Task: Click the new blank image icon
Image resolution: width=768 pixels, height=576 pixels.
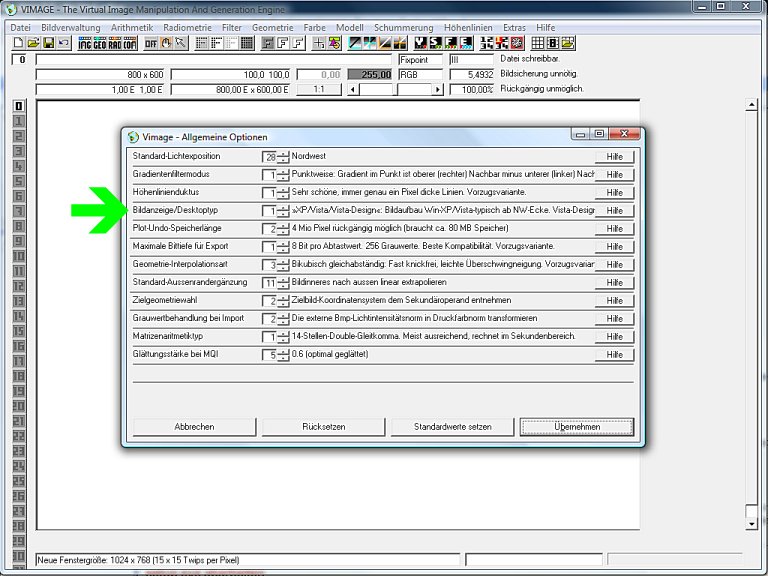Action: coord(18,43)
